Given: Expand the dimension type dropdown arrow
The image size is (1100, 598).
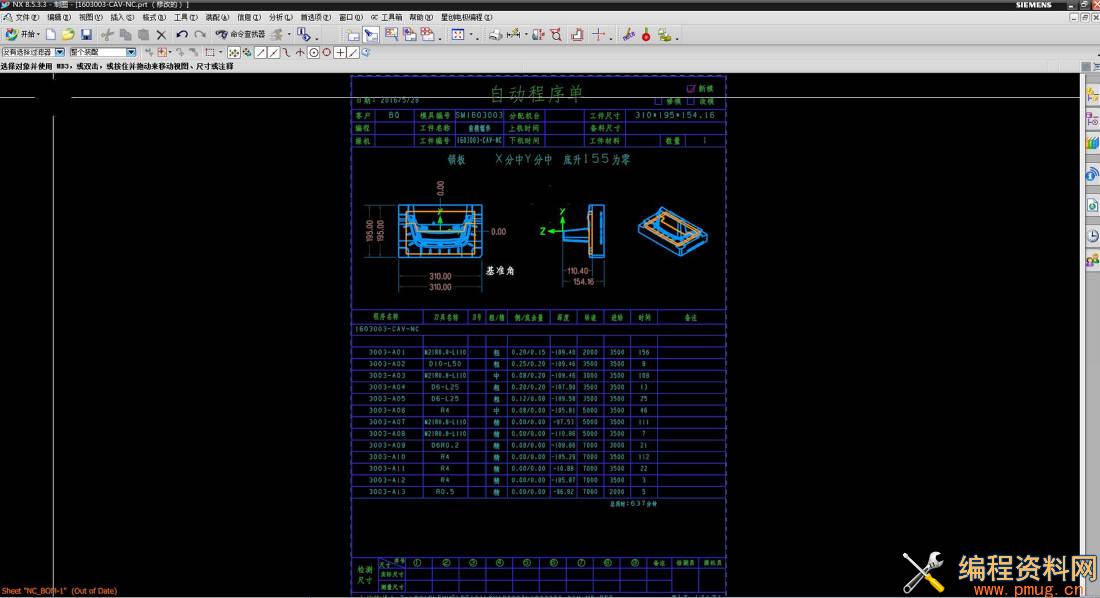Looking at the screenshot, I should 526,34.
